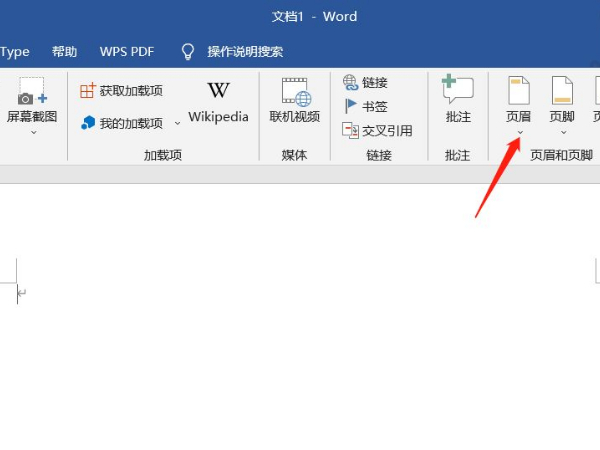Click the 操作说明搜索 search box
Viewport: 600px width, 450px height.
point(245,51)
